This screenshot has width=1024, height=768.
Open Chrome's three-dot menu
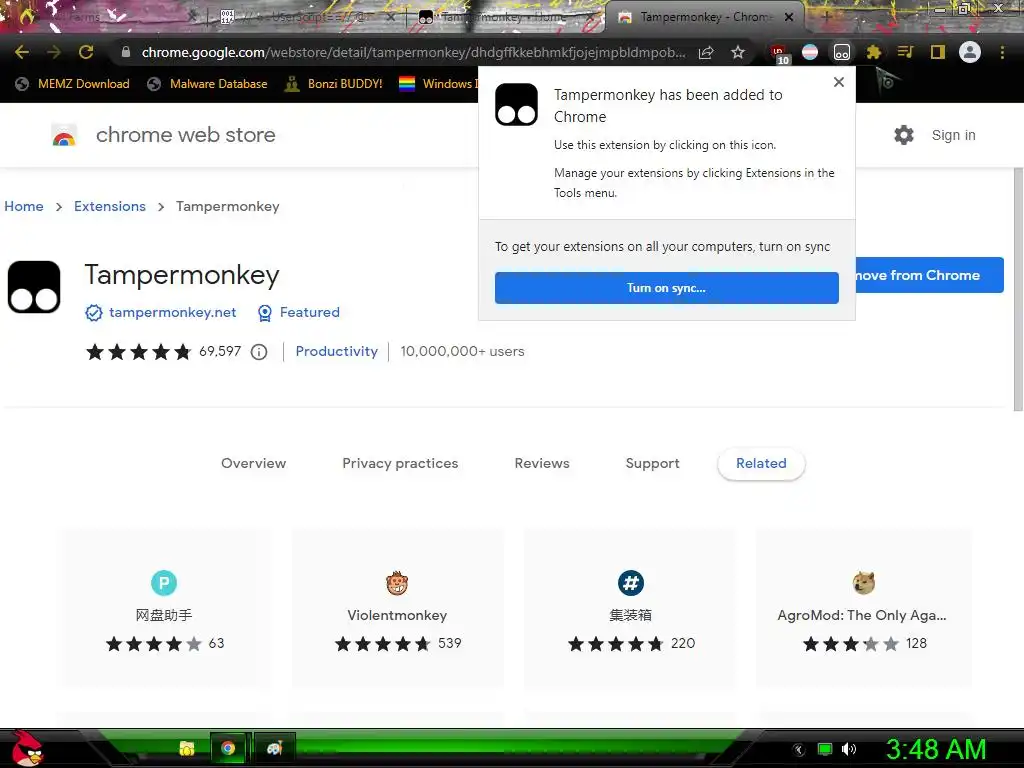[x=1002, y=52]
